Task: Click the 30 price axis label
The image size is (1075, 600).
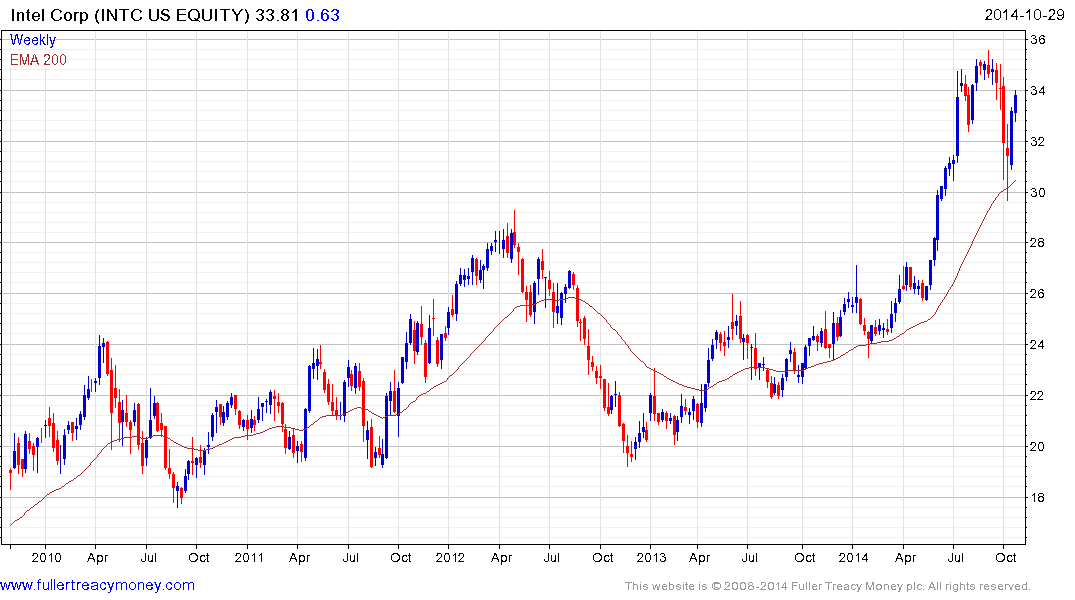Action: (1038, 192)
